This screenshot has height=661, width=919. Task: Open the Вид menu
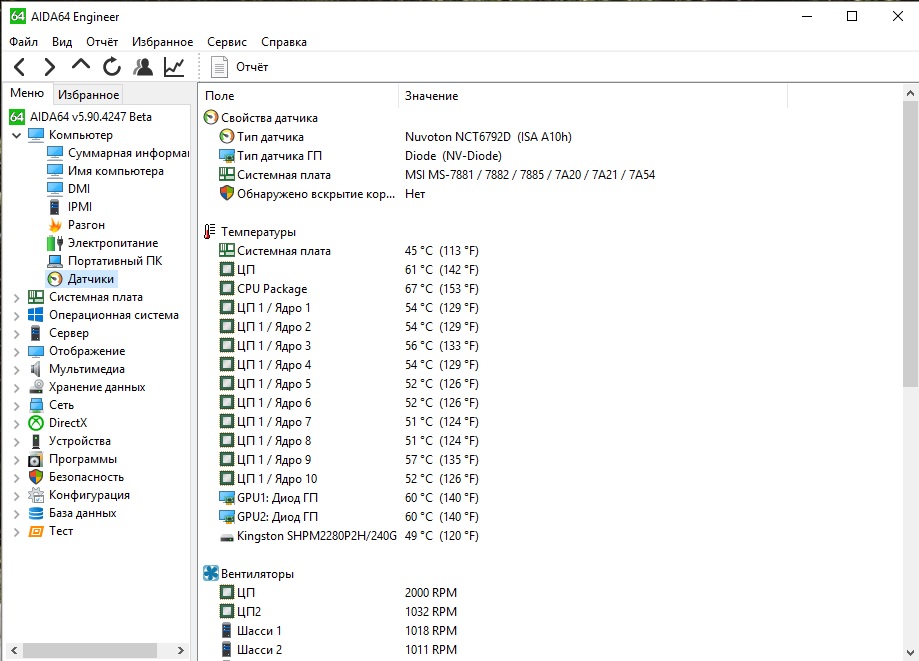point(62,42)
